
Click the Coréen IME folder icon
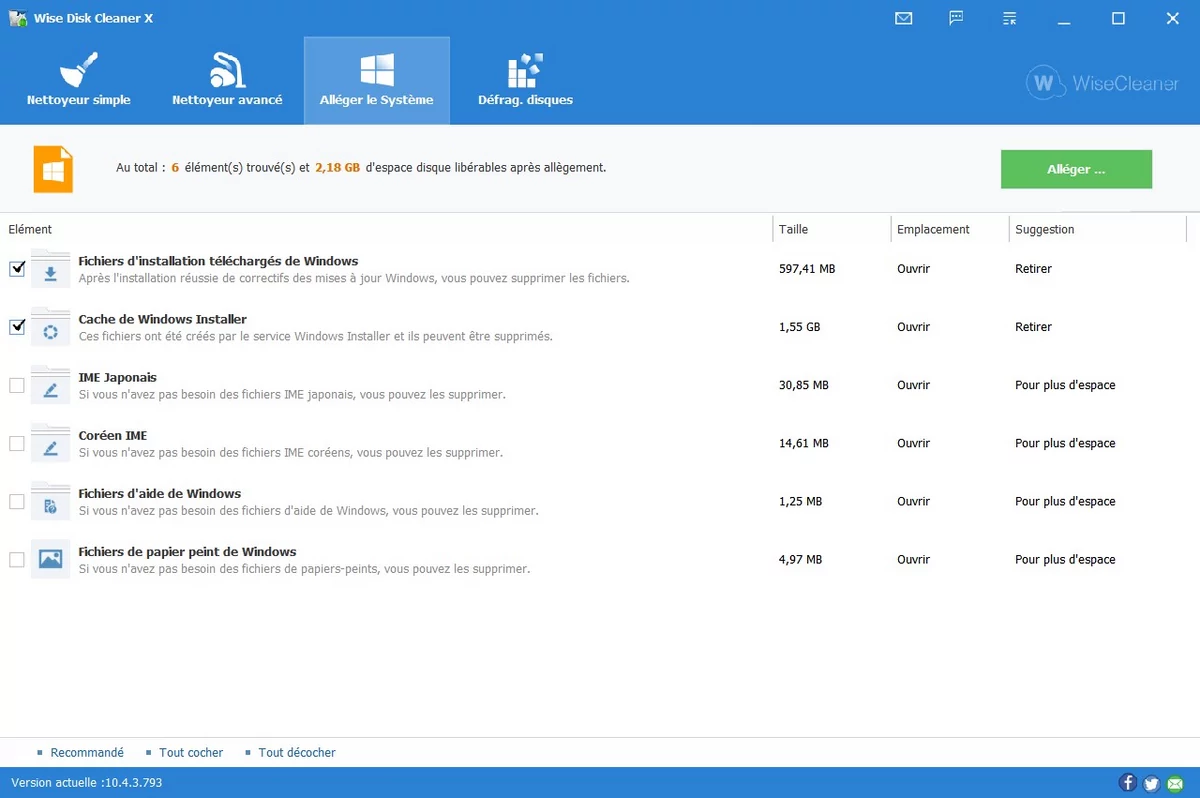pos(50,443)
